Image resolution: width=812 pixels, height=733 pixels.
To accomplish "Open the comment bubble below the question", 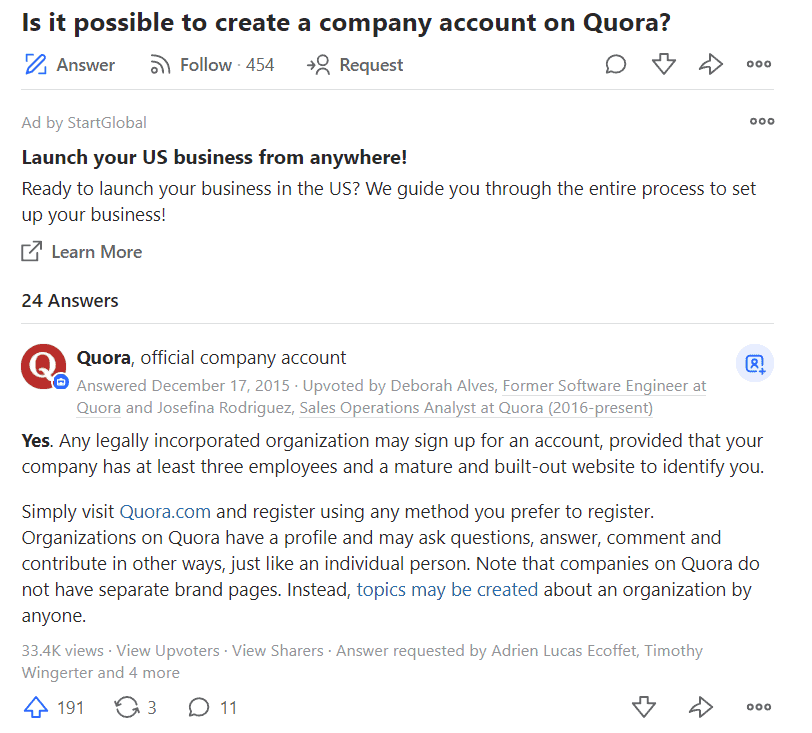I will click(615, 64).
